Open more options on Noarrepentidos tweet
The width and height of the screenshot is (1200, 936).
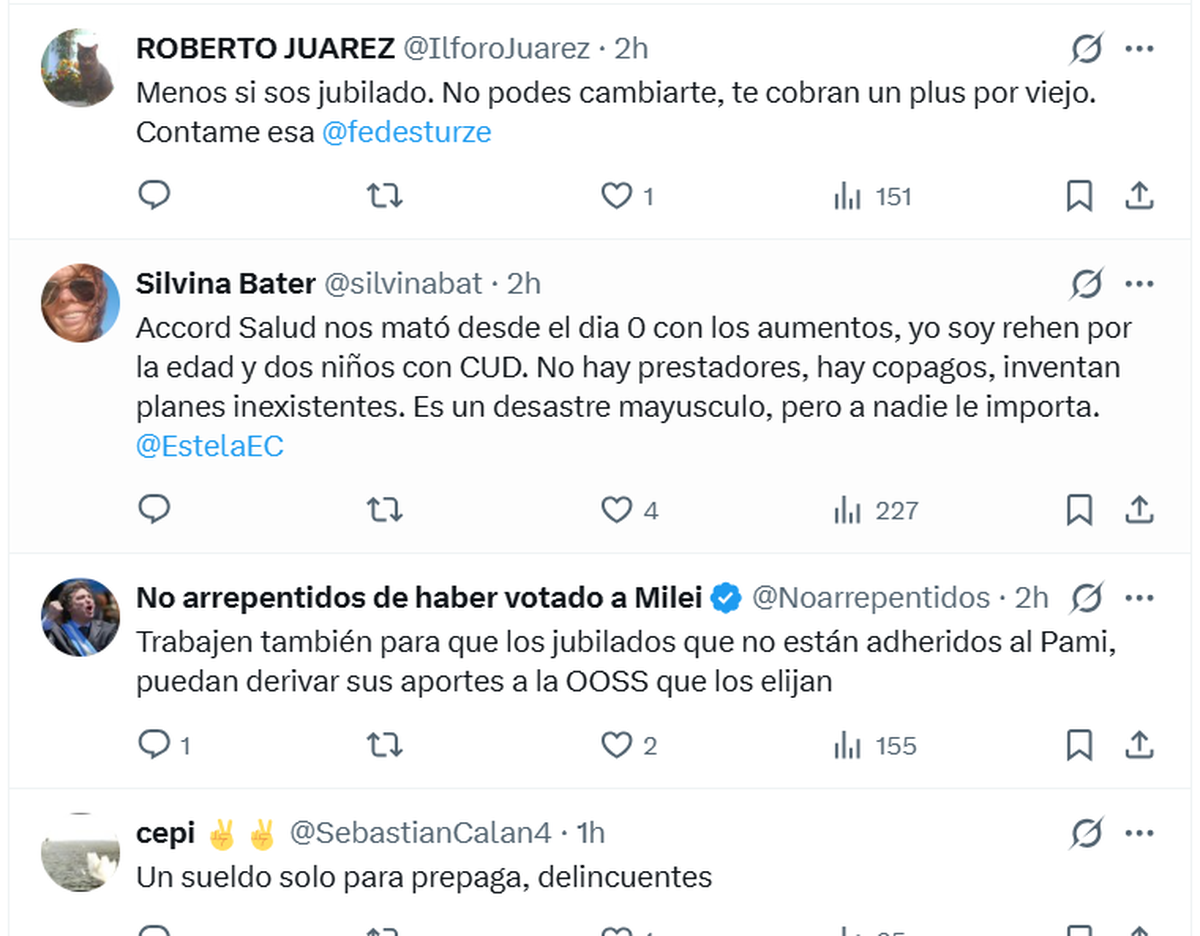click(x=1140, y=598)
